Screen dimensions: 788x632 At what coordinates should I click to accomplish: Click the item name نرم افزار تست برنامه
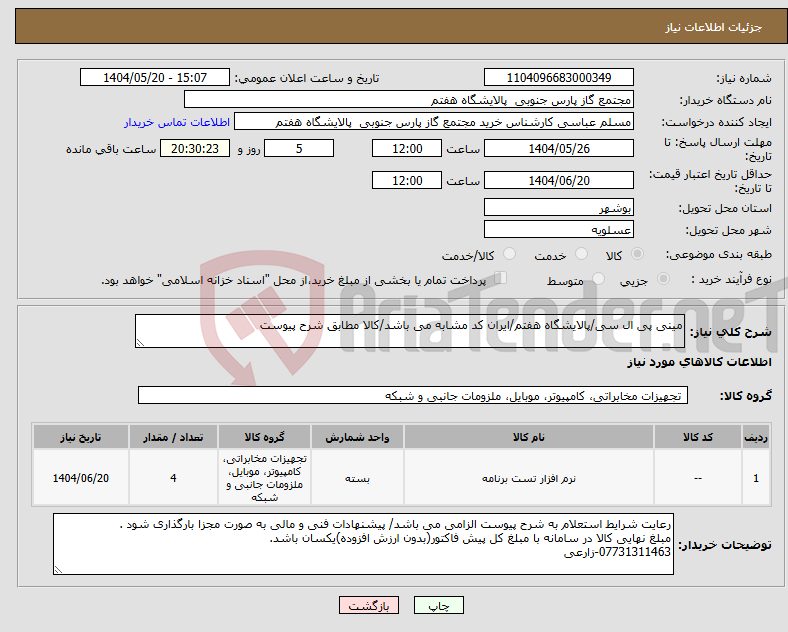click(x=529, y=478)
